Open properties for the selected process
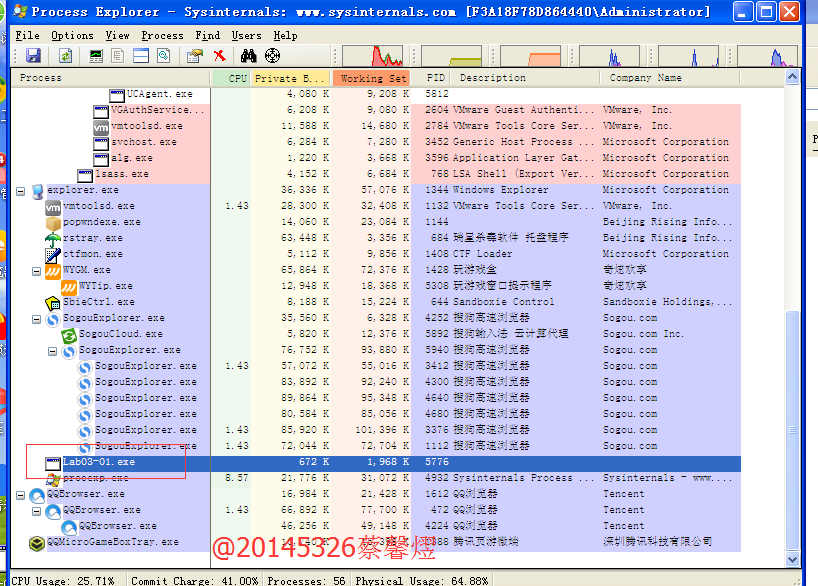The width and height of the screenshot is (818, 586). point(192,55)
